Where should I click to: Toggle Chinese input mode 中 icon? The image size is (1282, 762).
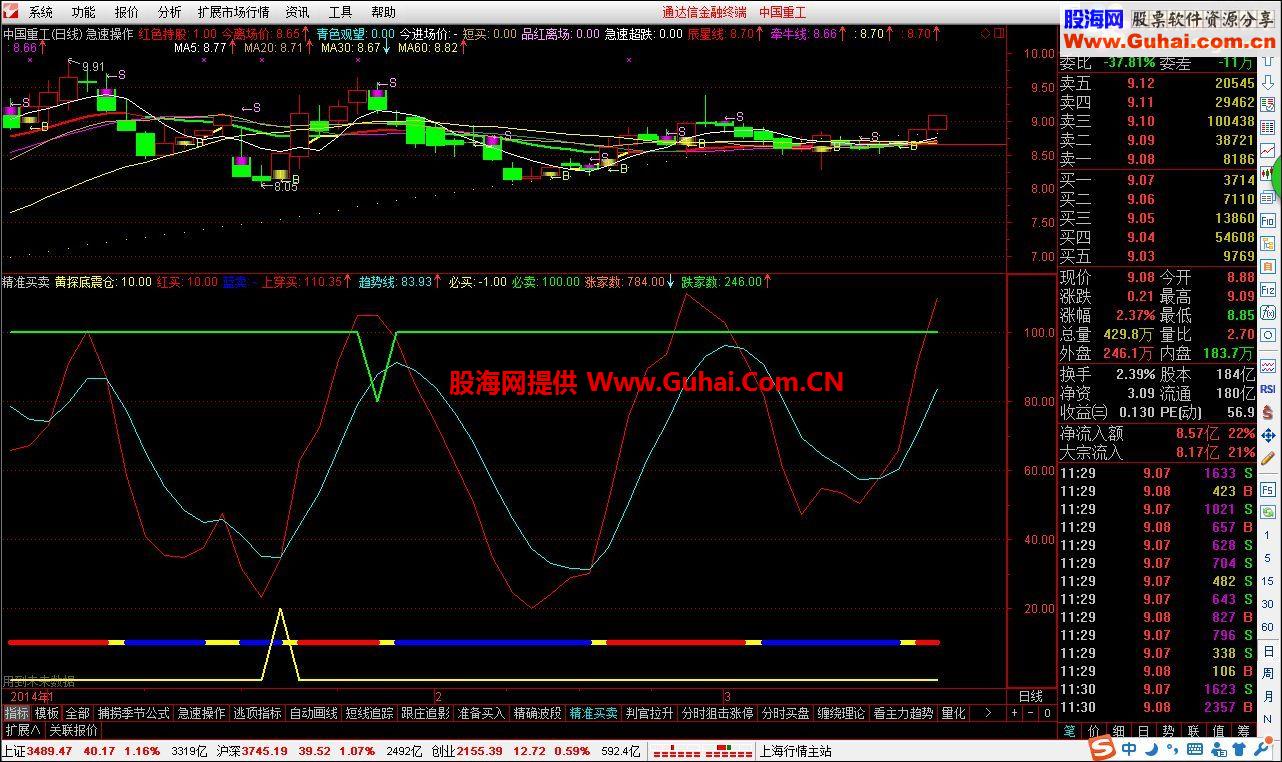(1127, 750)
